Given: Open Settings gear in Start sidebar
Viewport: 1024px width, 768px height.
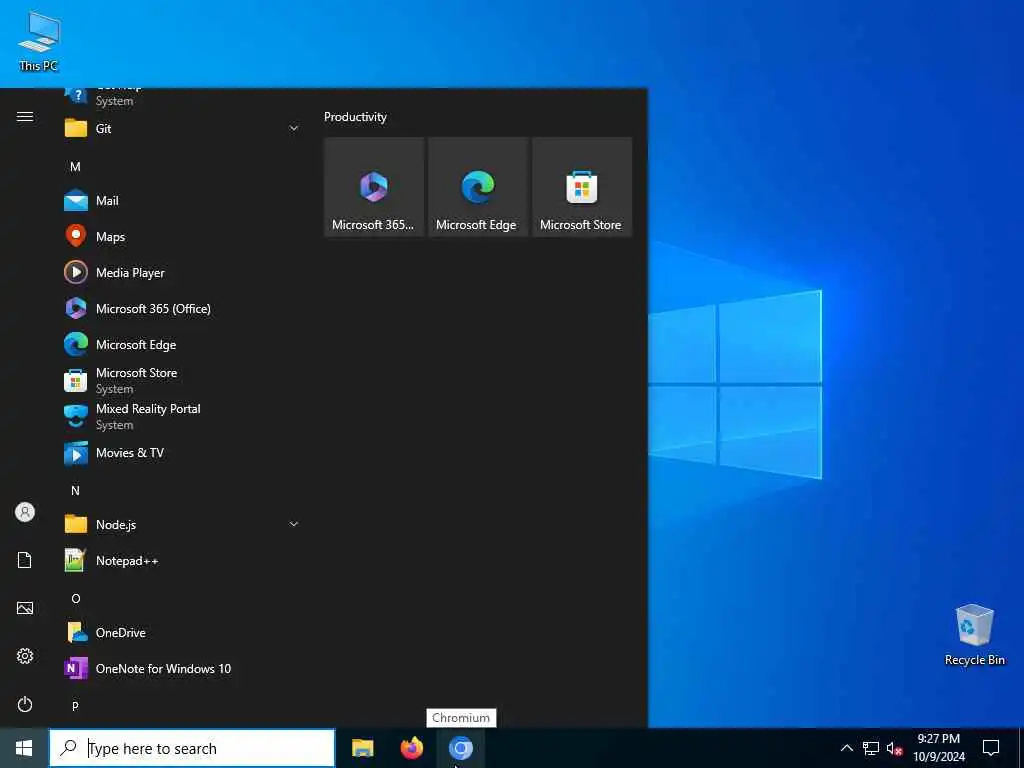Looking at the screenshot, I should pos(25,656).
